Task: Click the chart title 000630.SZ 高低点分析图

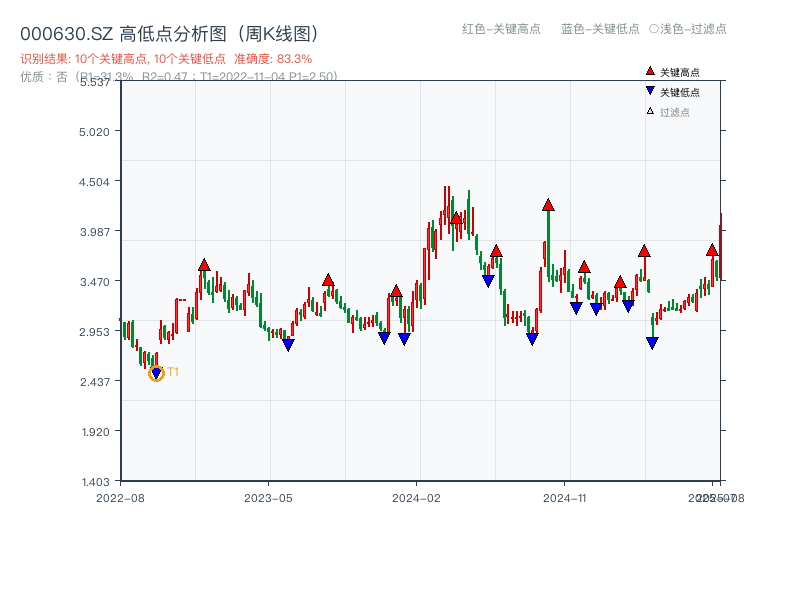Action: point(170,34)
